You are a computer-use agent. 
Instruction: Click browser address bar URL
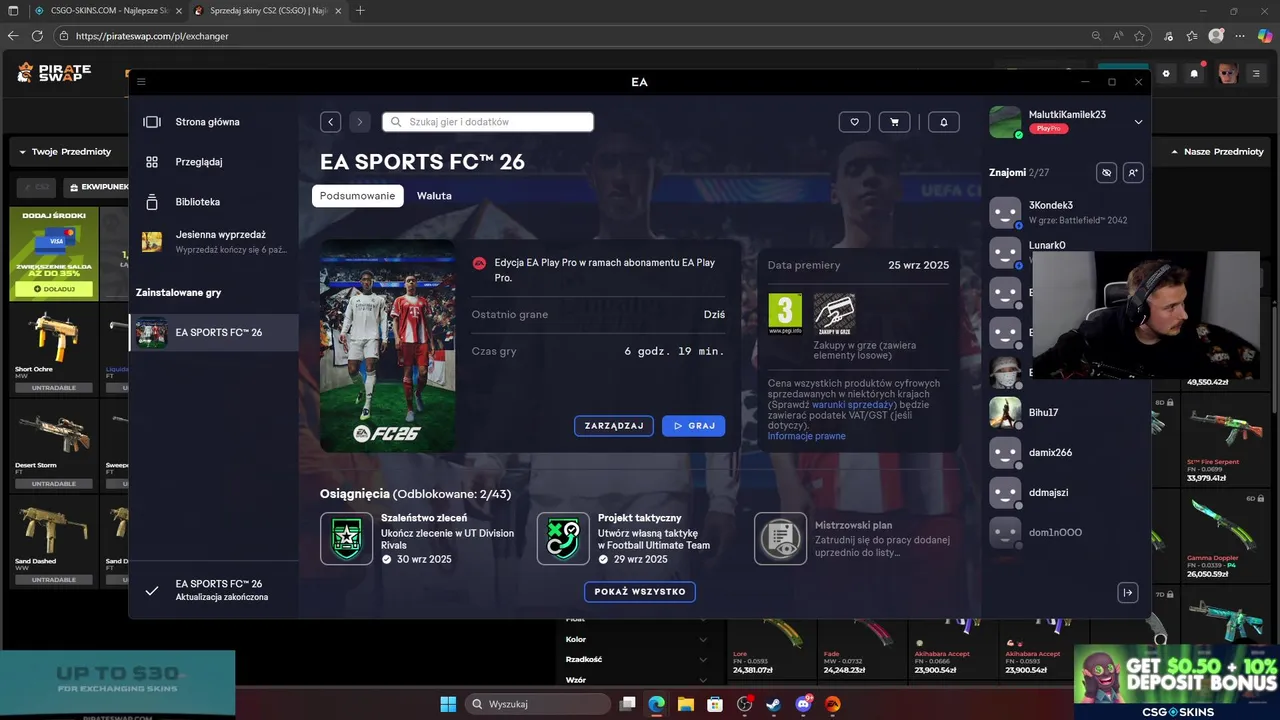click(152, 36)
